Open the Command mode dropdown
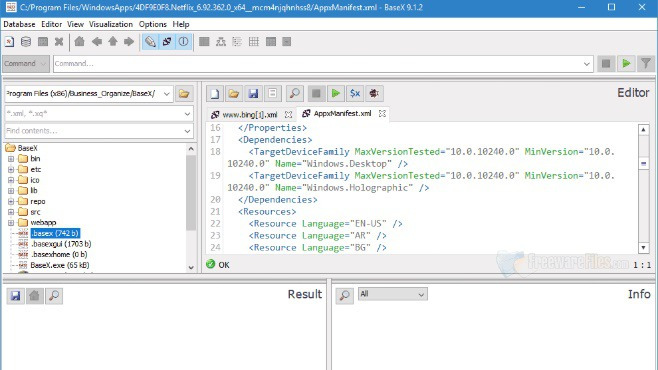The image size is (658, 370). [26, 64]
